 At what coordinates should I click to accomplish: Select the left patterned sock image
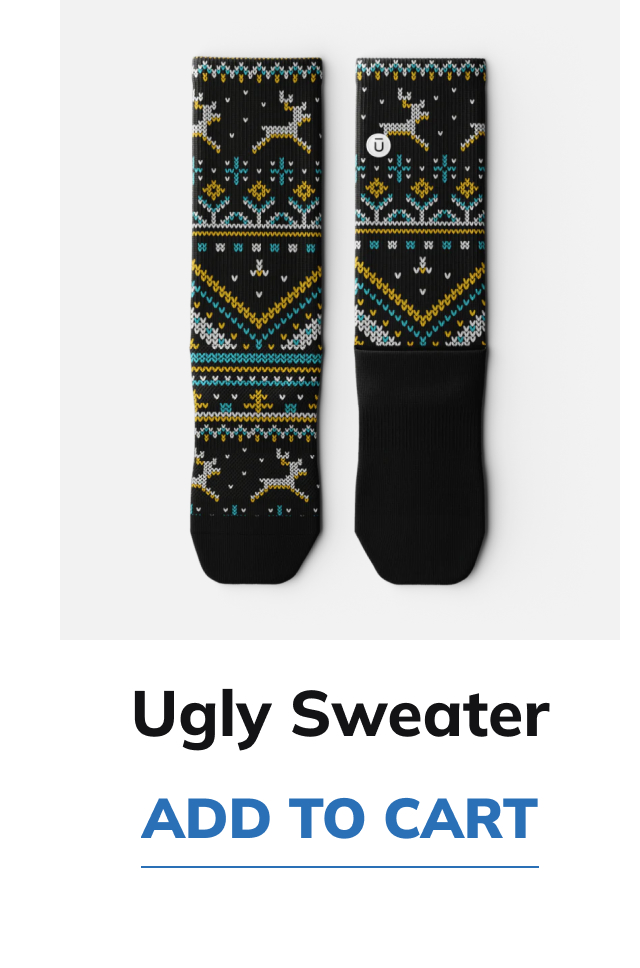click(x=257, y=320)
